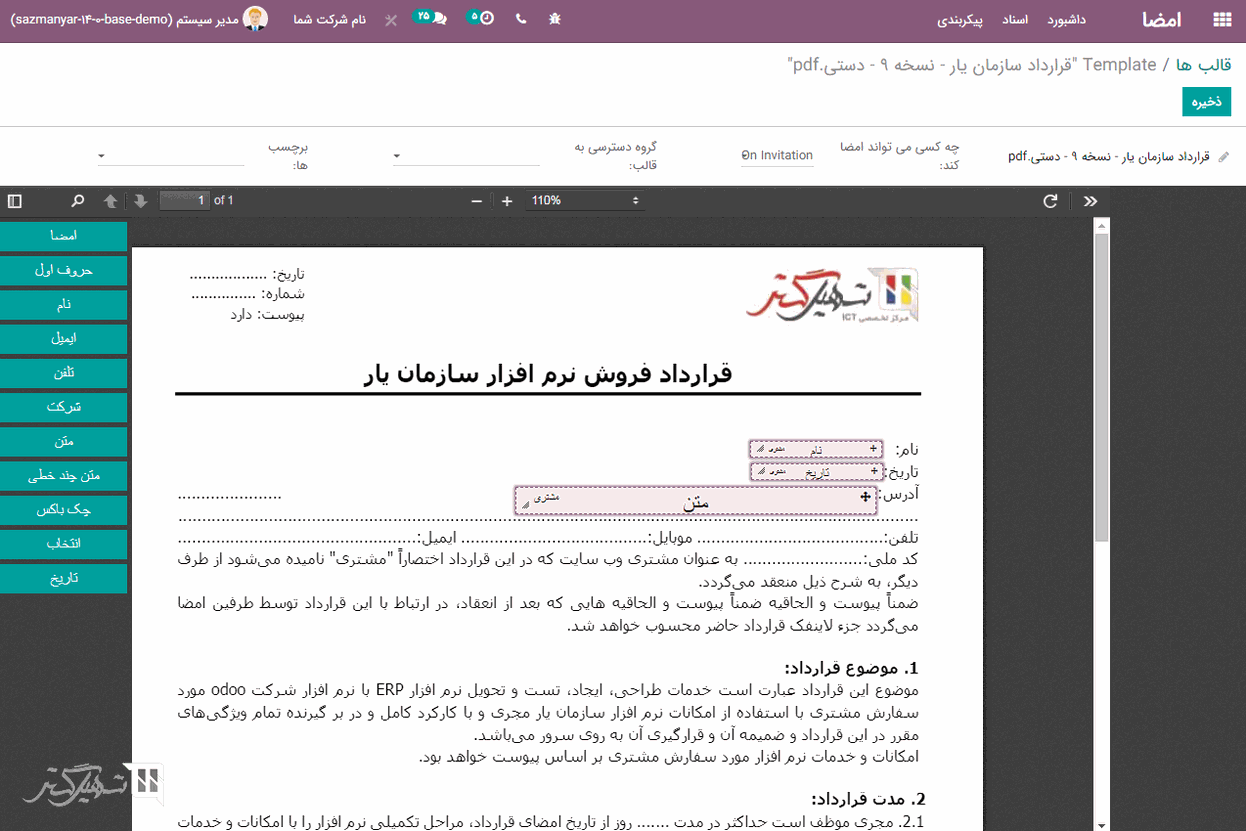This screenshot has width=1246, height=831.
Task: Open the bug debug menu icon
Action: [556, 19]
